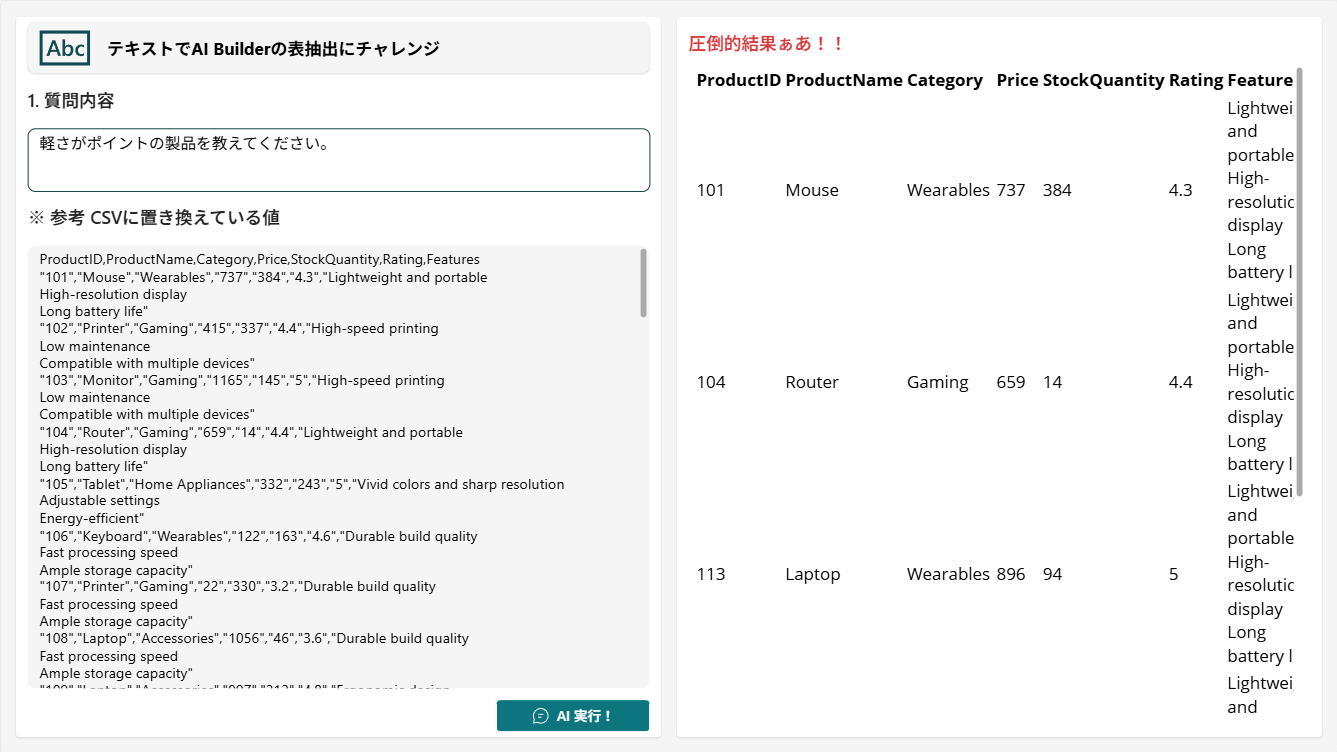
Task: Select the ProductID column header
Action: click(739, 80)
